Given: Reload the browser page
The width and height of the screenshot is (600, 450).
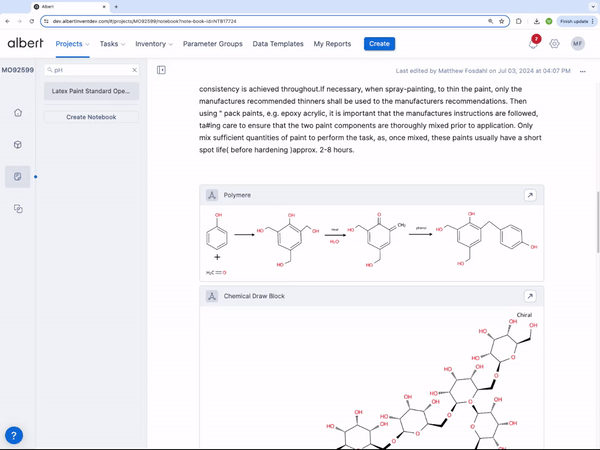Looking at the screenshot, I should [32, 21].
